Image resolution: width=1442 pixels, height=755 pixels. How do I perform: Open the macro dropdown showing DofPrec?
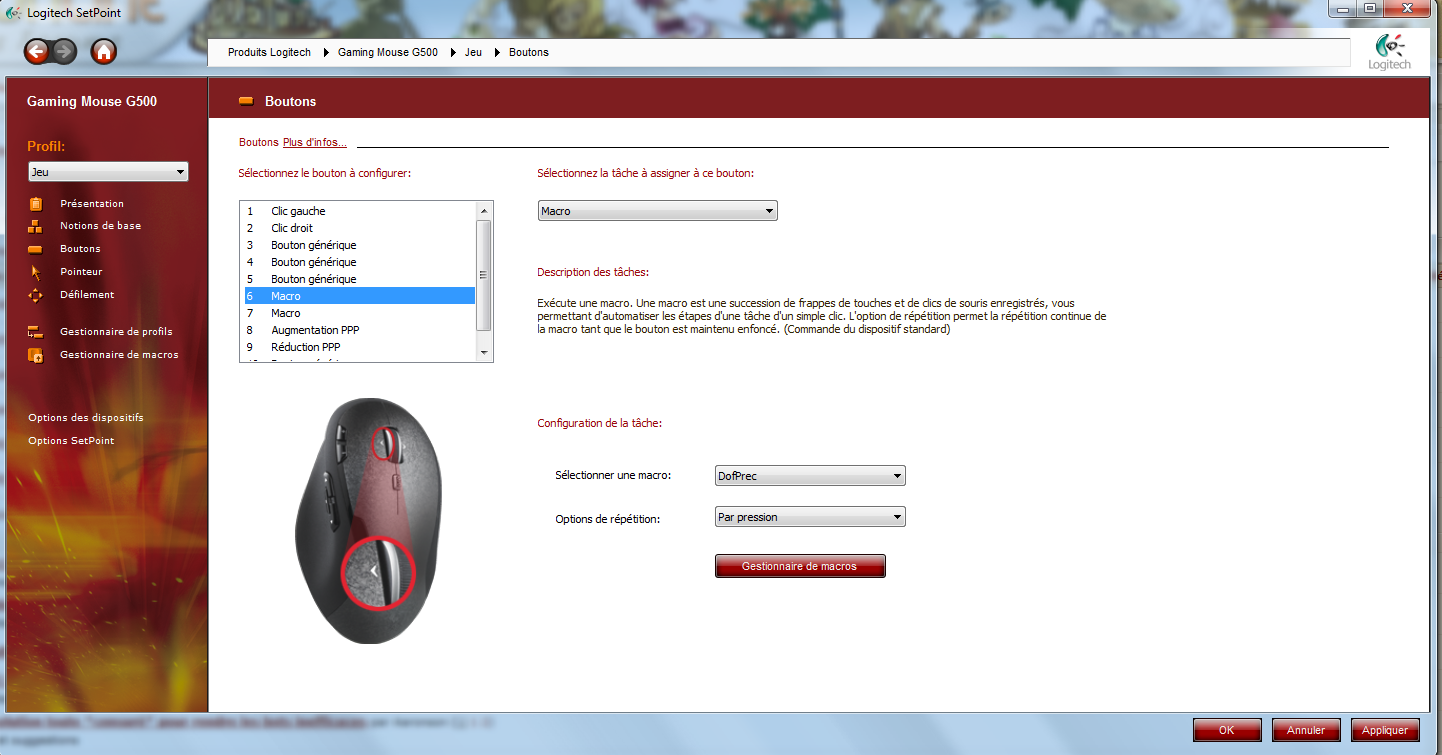(810, 476)
